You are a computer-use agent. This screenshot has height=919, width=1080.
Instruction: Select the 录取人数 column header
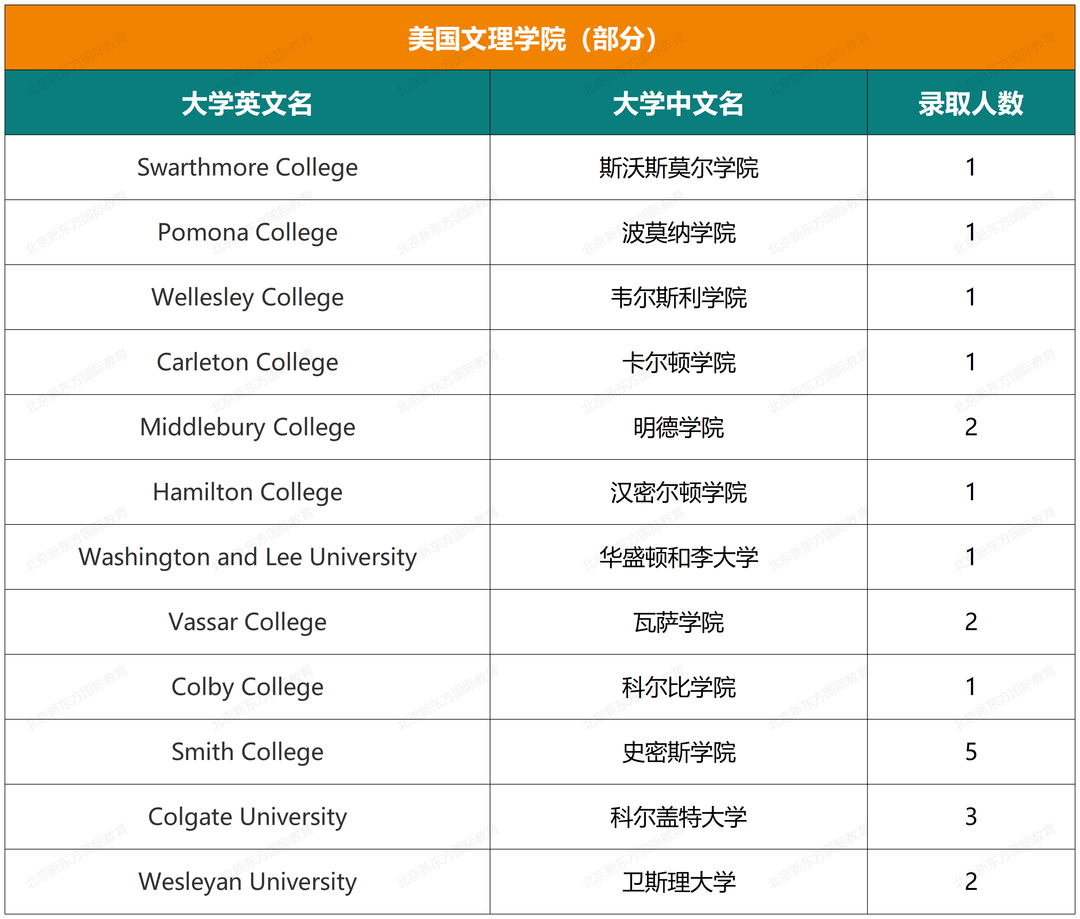[x=971, y=103]
